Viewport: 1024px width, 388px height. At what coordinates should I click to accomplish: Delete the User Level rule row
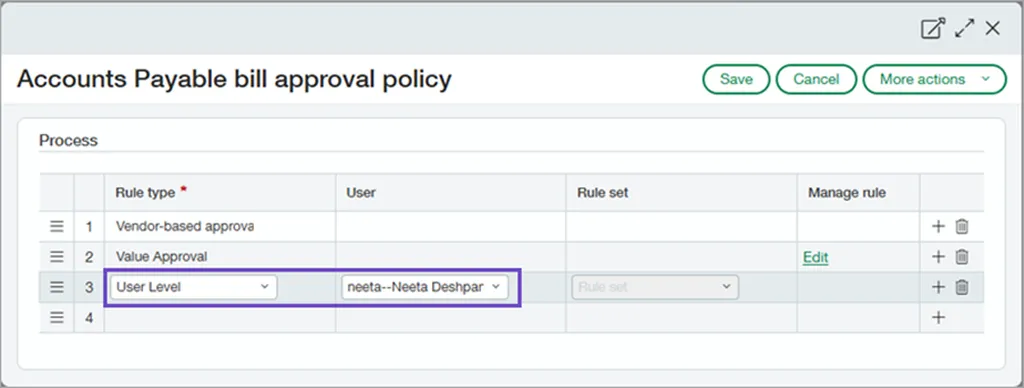962,287
